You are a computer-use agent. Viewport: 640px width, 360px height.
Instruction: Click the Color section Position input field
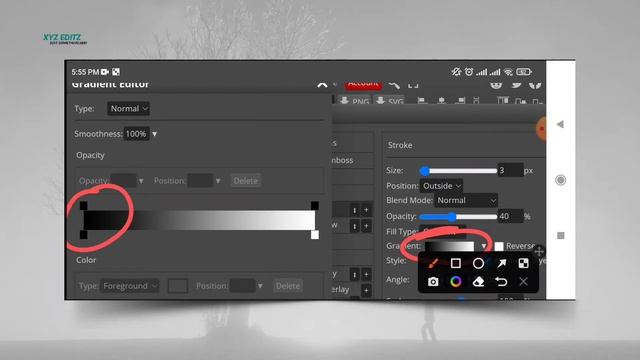[x=242, y=286]
